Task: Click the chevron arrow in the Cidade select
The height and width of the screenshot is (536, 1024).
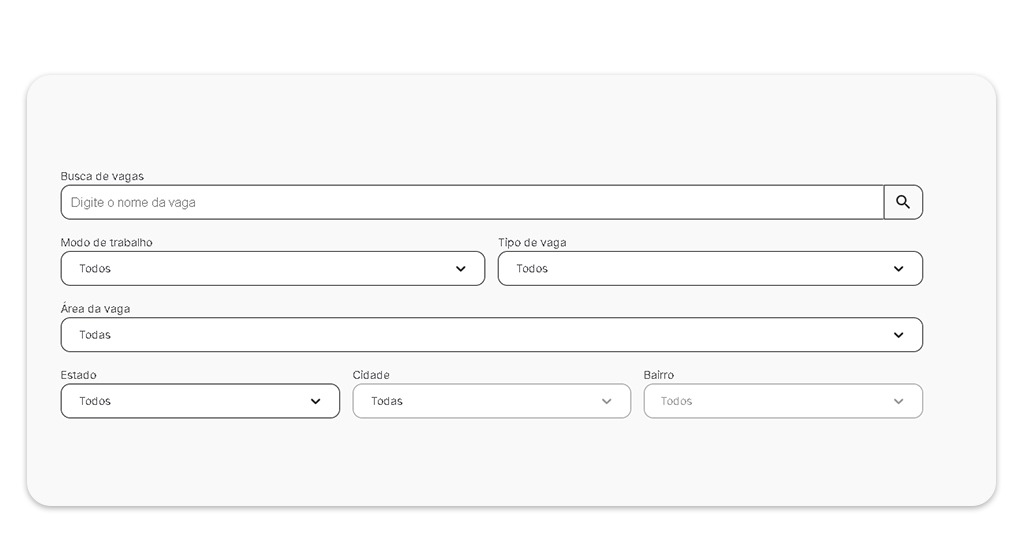Action: pos(606,401)
